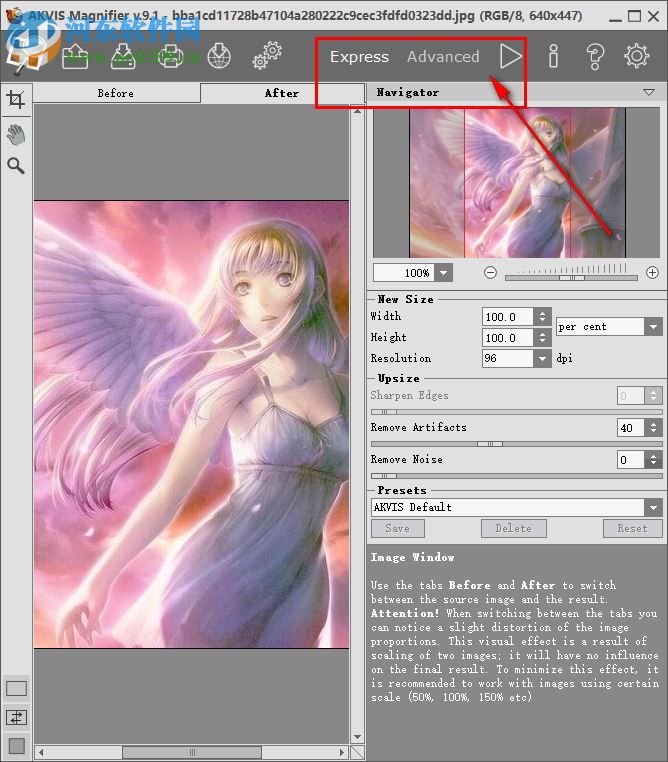The height and width of the screenshot is (762, 668).
Task: Select the Zoom magnifier tool
Action: pos(16,166)
